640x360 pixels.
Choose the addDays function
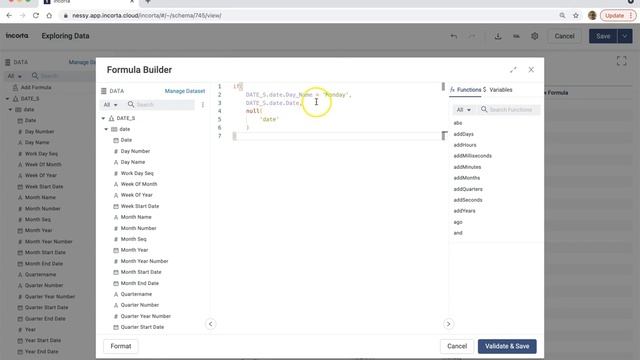click(x=464, y=134)
